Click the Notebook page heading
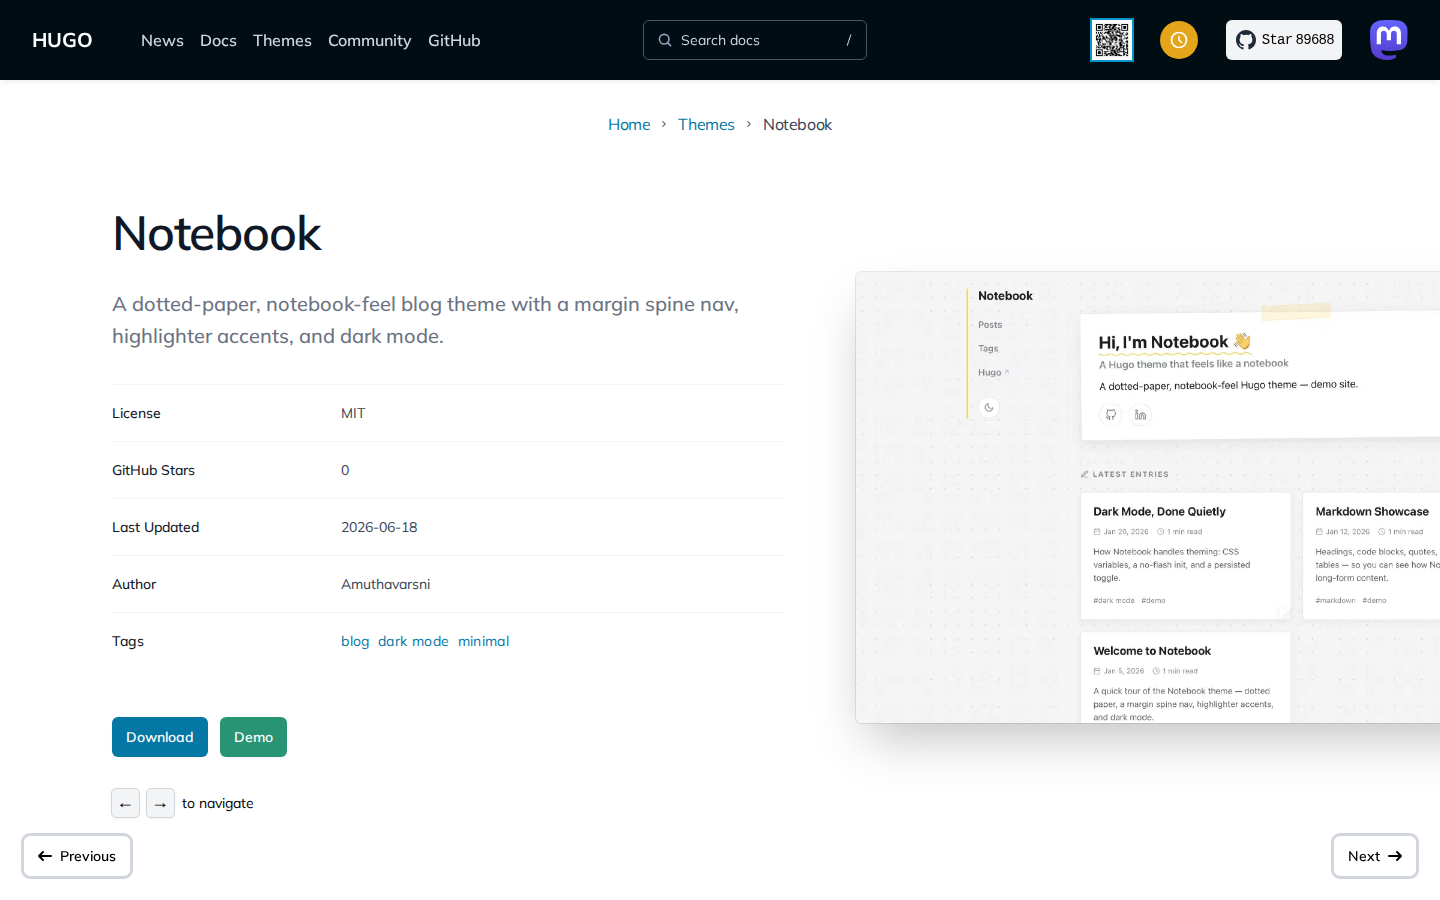The height and width of the screenshot is (900, 1440). [x=217, y=234]
